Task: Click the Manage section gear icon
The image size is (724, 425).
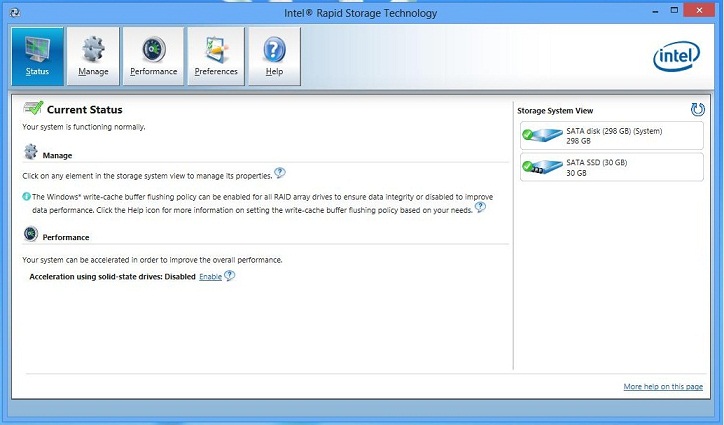Action: (31, 152)
